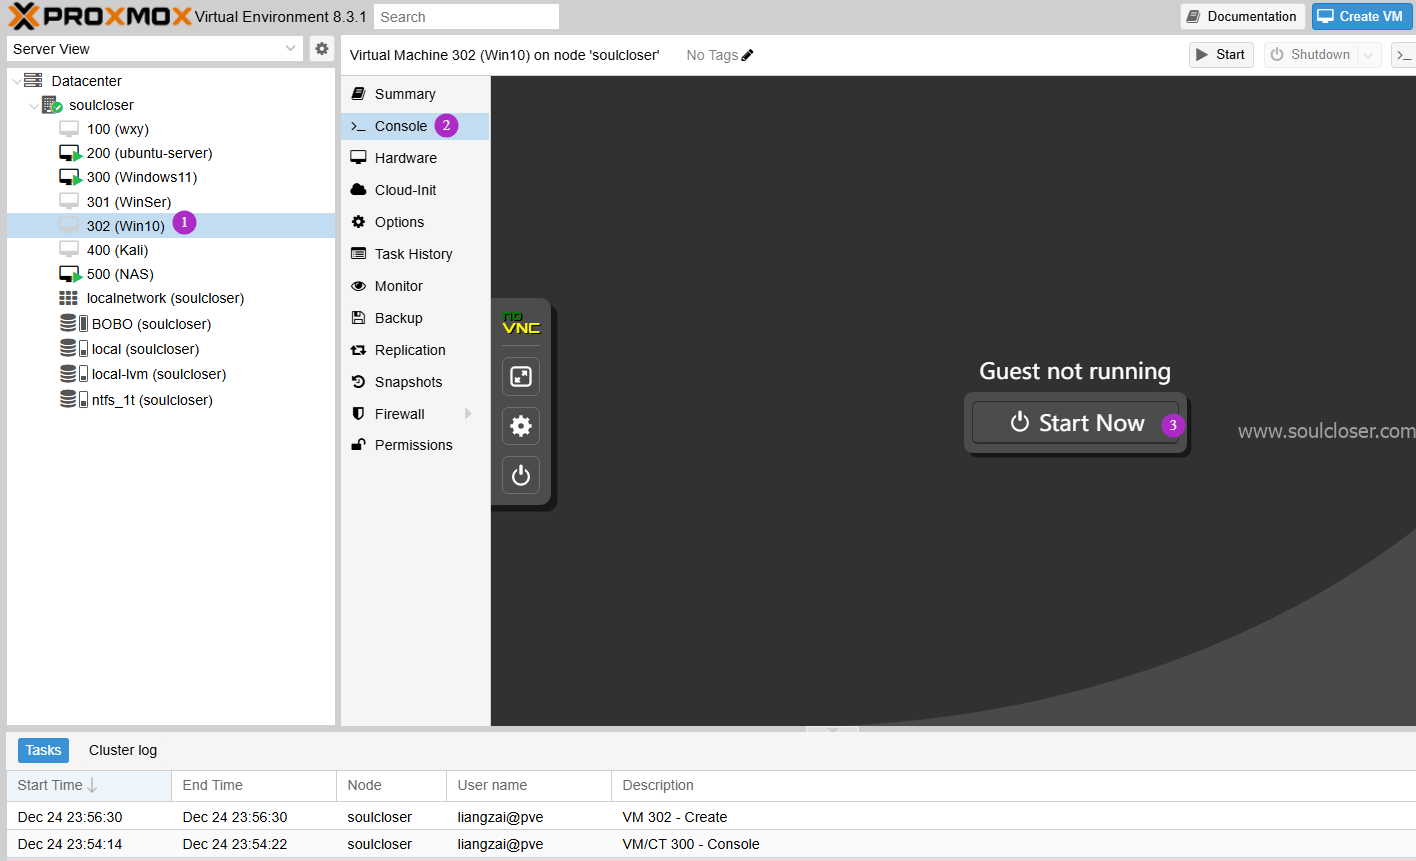The height and width of the screenshot is (861, 1416).
Task: Open noVNC settings gear
Action: [x=521, y=426]
